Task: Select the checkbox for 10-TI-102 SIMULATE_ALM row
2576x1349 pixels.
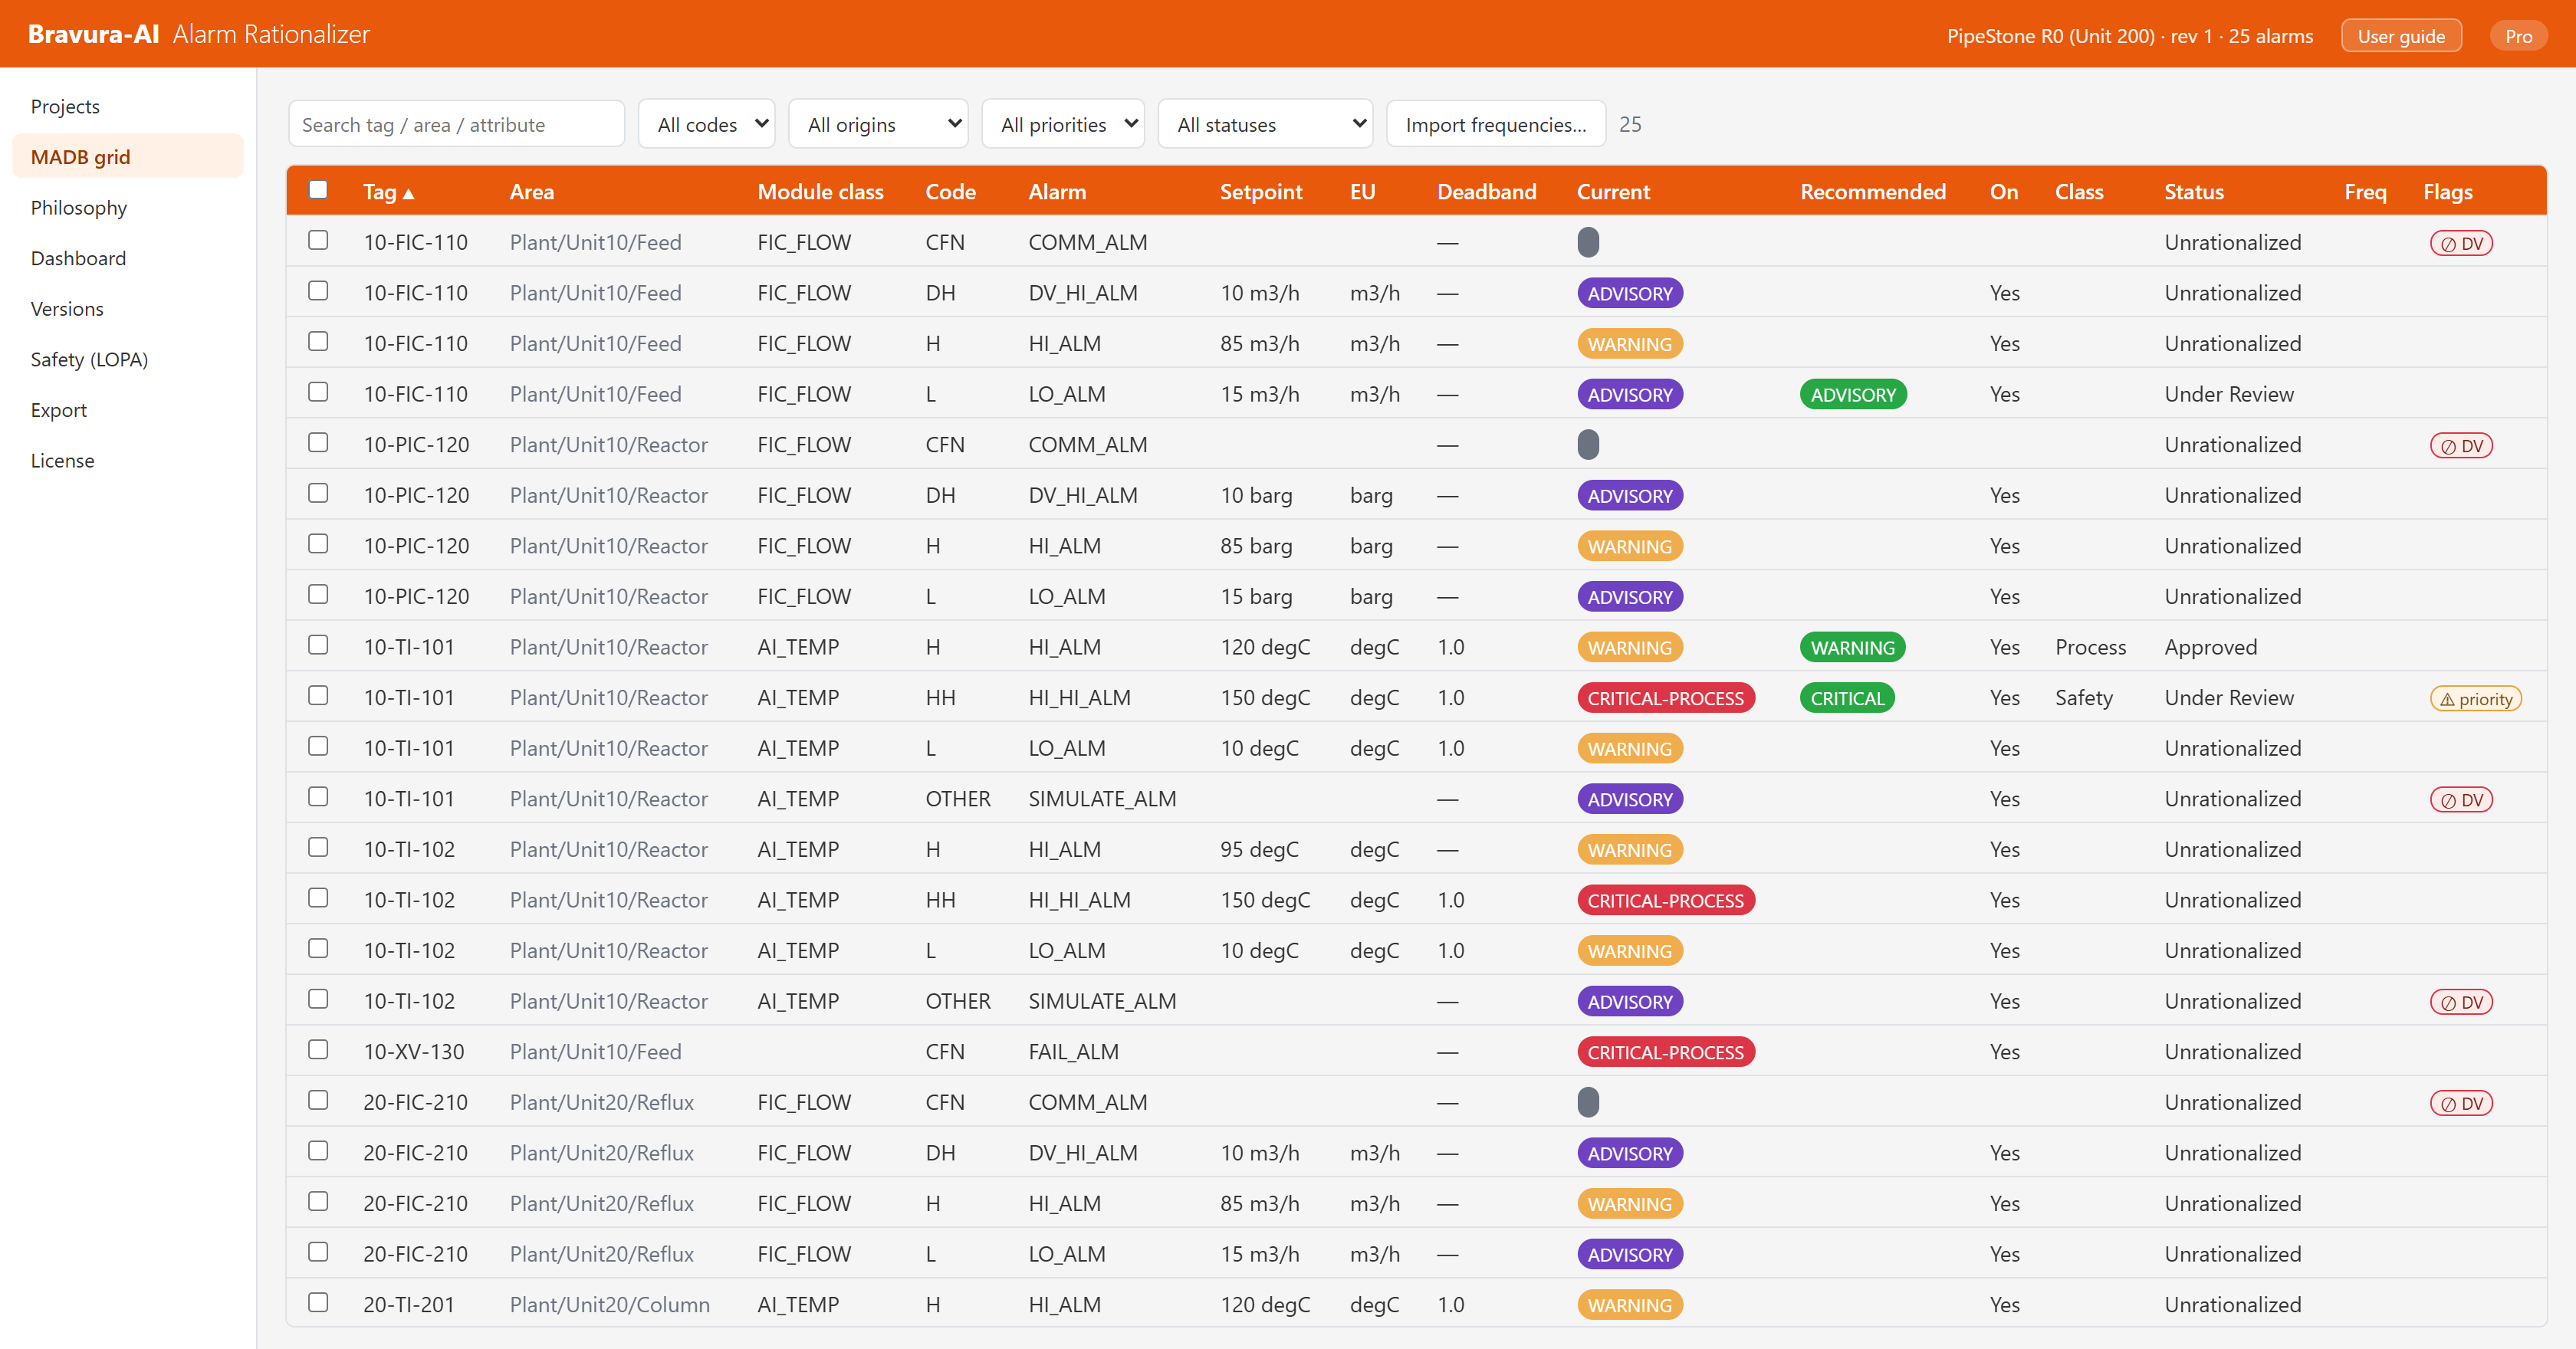Action: click(318, 999)
